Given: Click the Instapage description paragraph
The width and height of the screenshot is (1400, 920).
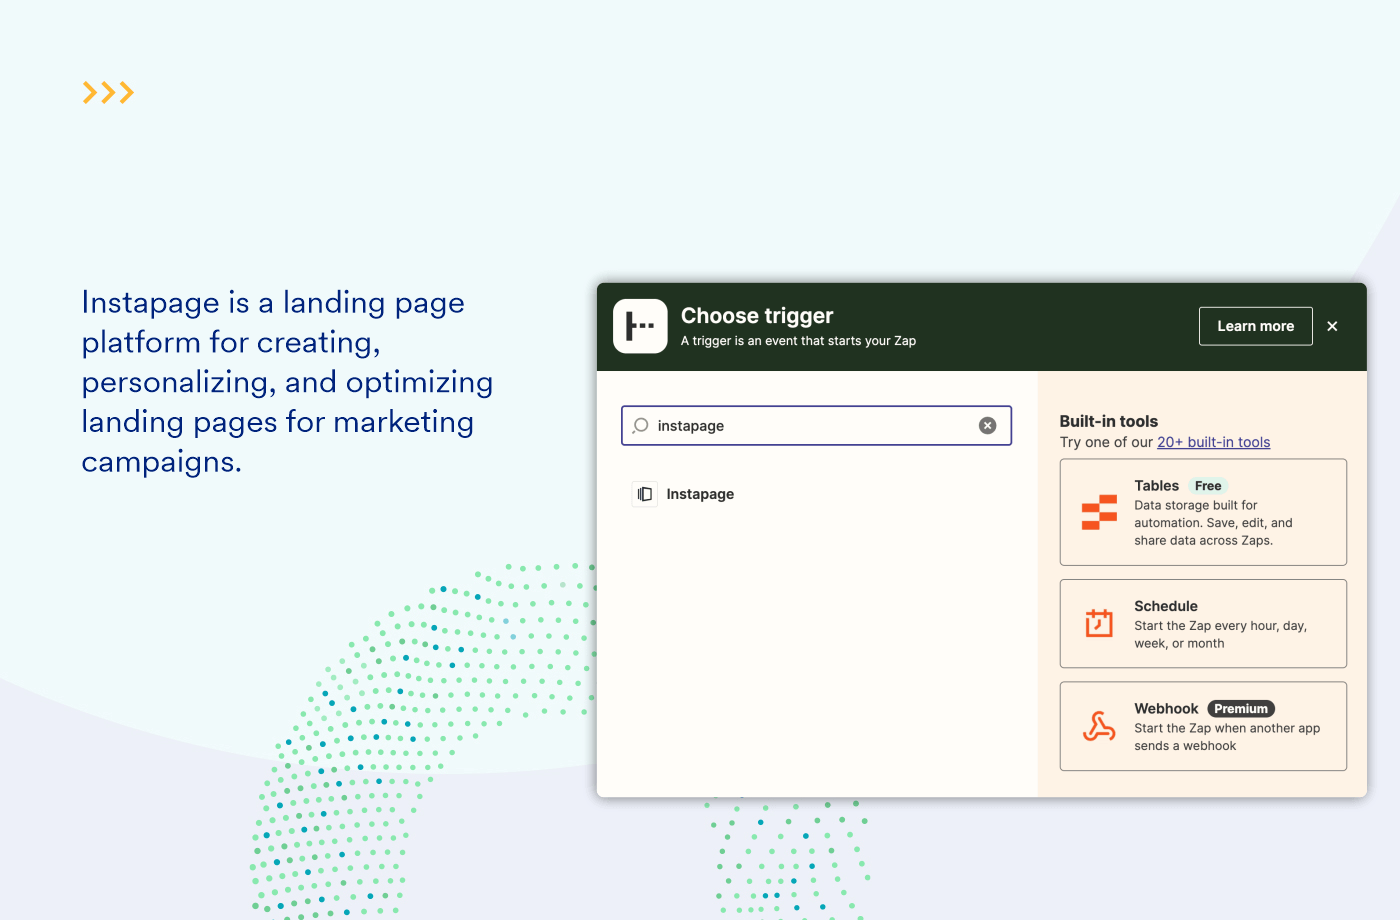Looking at the screenshot, I should [287, 382].
